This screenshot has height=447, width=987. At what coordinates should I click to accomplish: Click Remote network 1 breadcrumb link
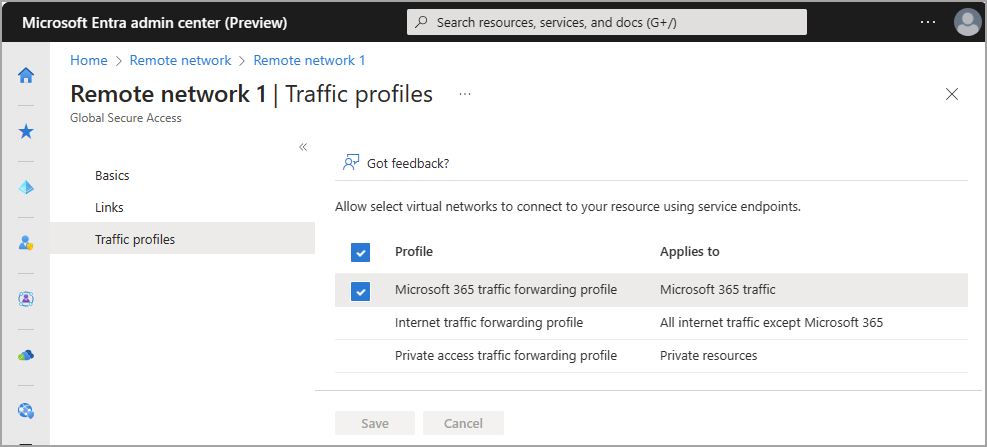pos(309,60)
